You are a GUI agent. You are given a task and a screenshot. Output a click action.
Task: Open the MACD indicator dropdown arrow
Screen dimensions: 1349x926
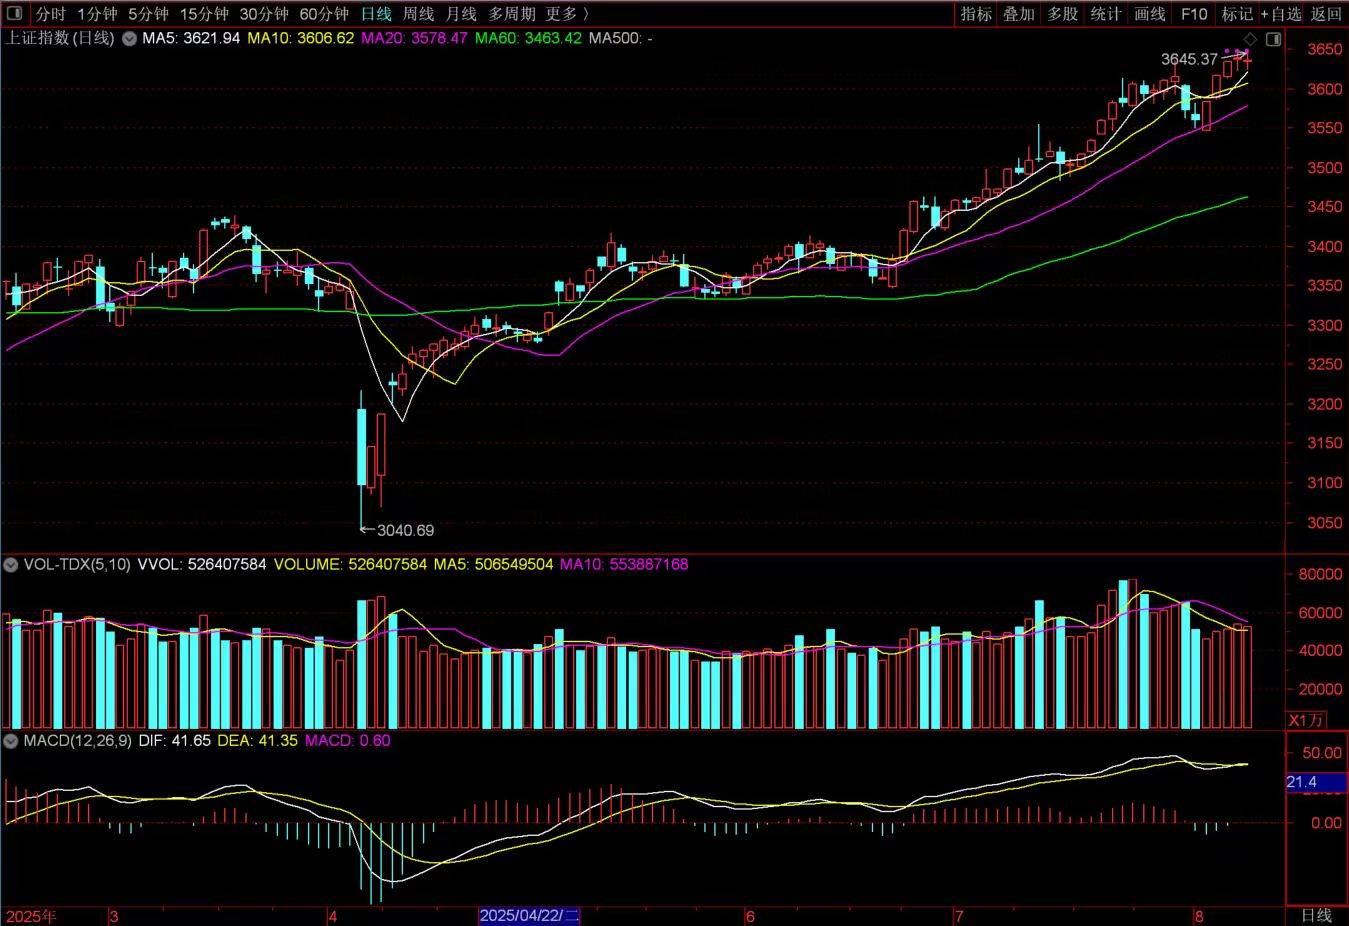point(11,740)
